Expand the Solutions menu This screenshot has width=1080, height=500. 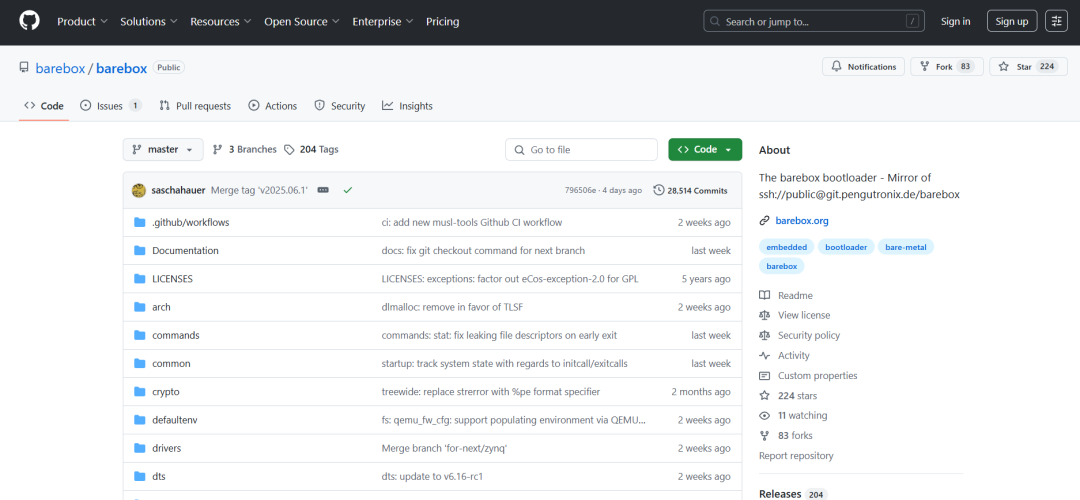[149, 21]
